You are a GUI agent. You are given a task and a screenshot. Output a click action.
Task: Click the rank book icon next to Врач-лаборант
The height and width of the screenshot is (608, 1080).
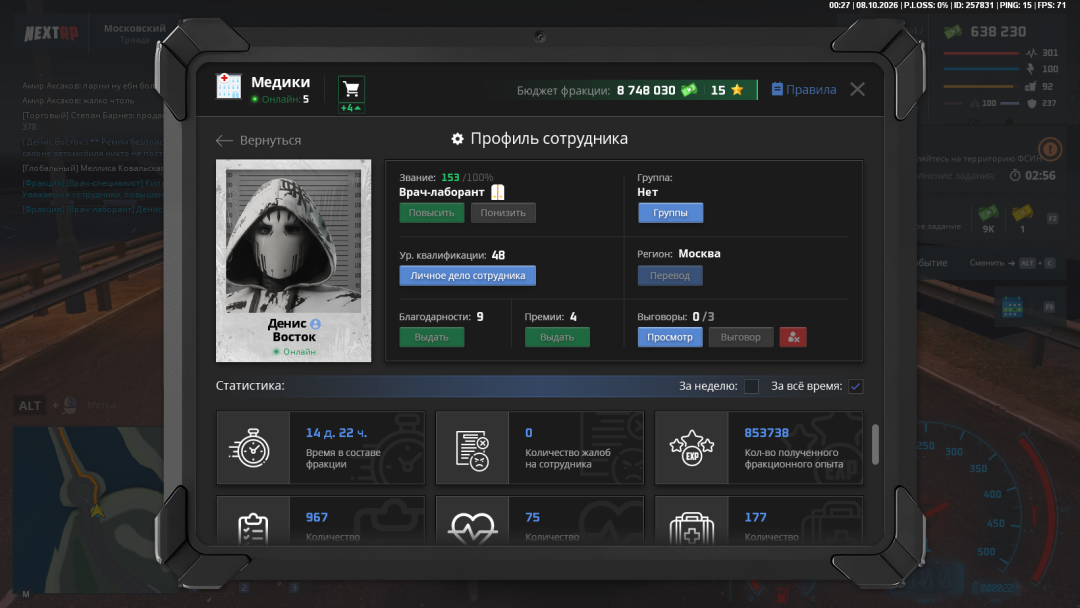pyautogui.click(x=497, y=192)
